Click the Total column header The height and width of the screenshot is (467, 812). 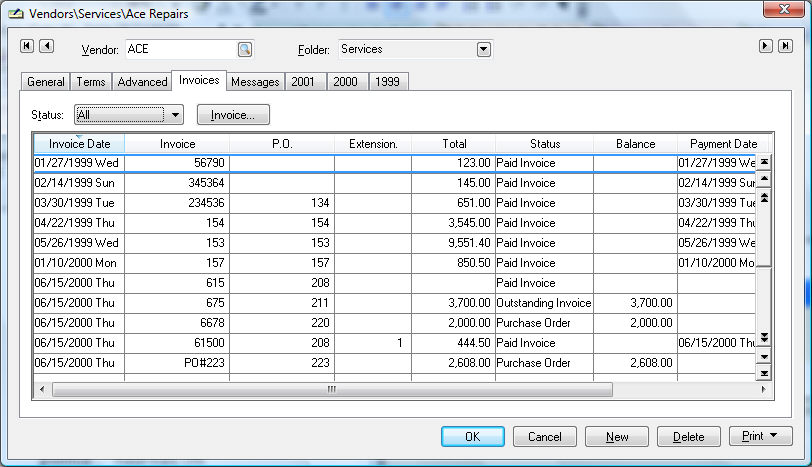point(454,144)
